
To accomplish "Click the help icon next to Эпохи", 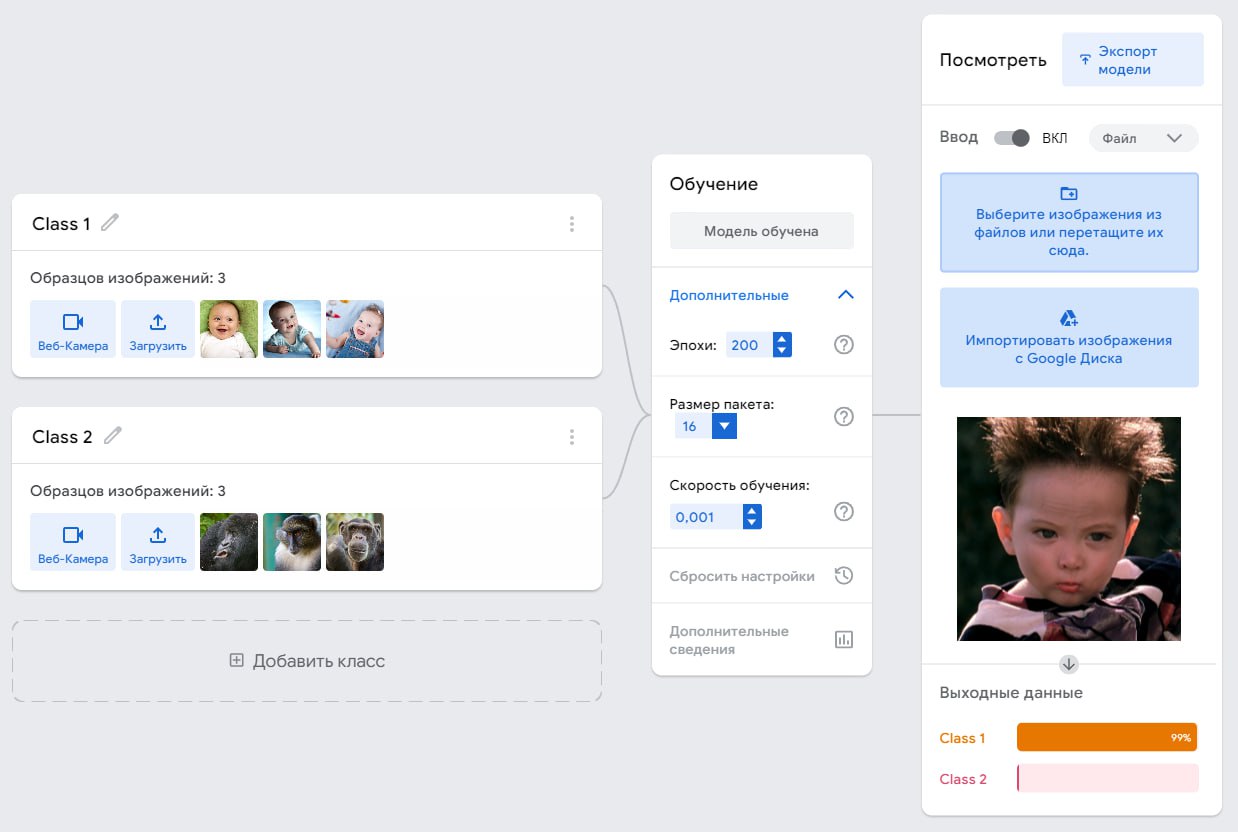I will coord(843,345).
